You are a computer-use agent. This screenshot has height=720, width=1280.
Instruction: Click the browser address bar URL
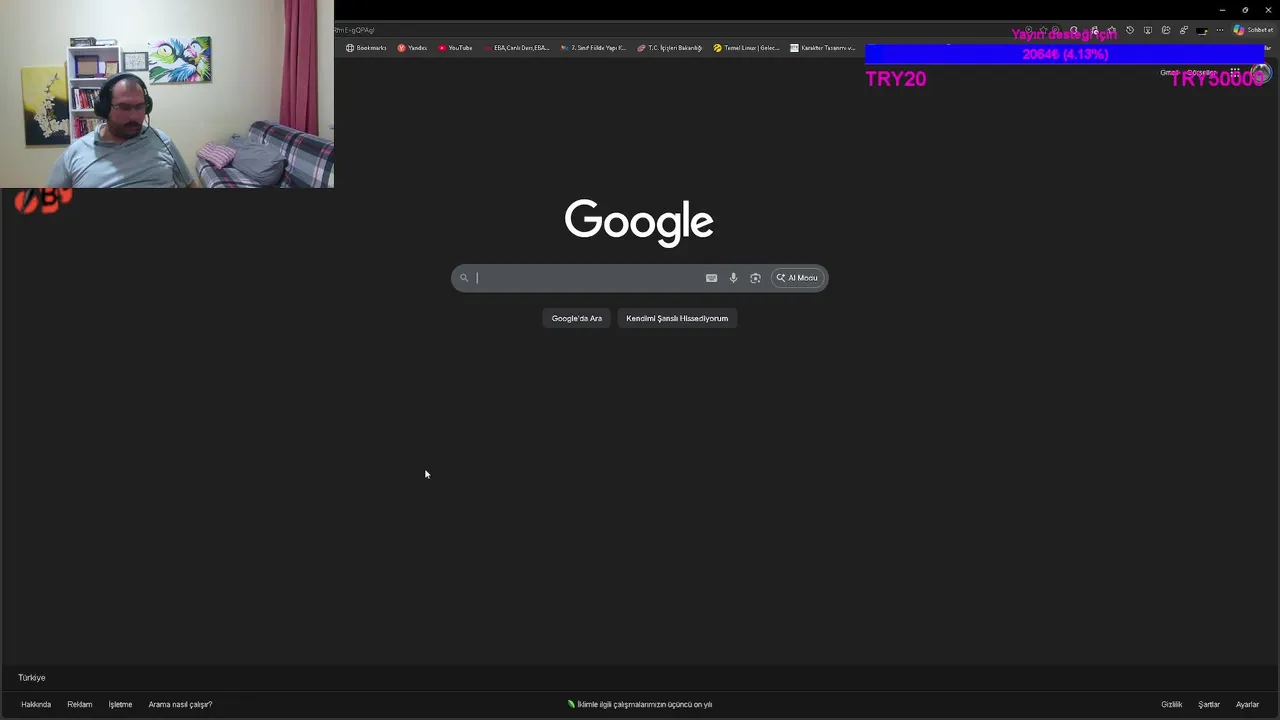click(354, 30)
